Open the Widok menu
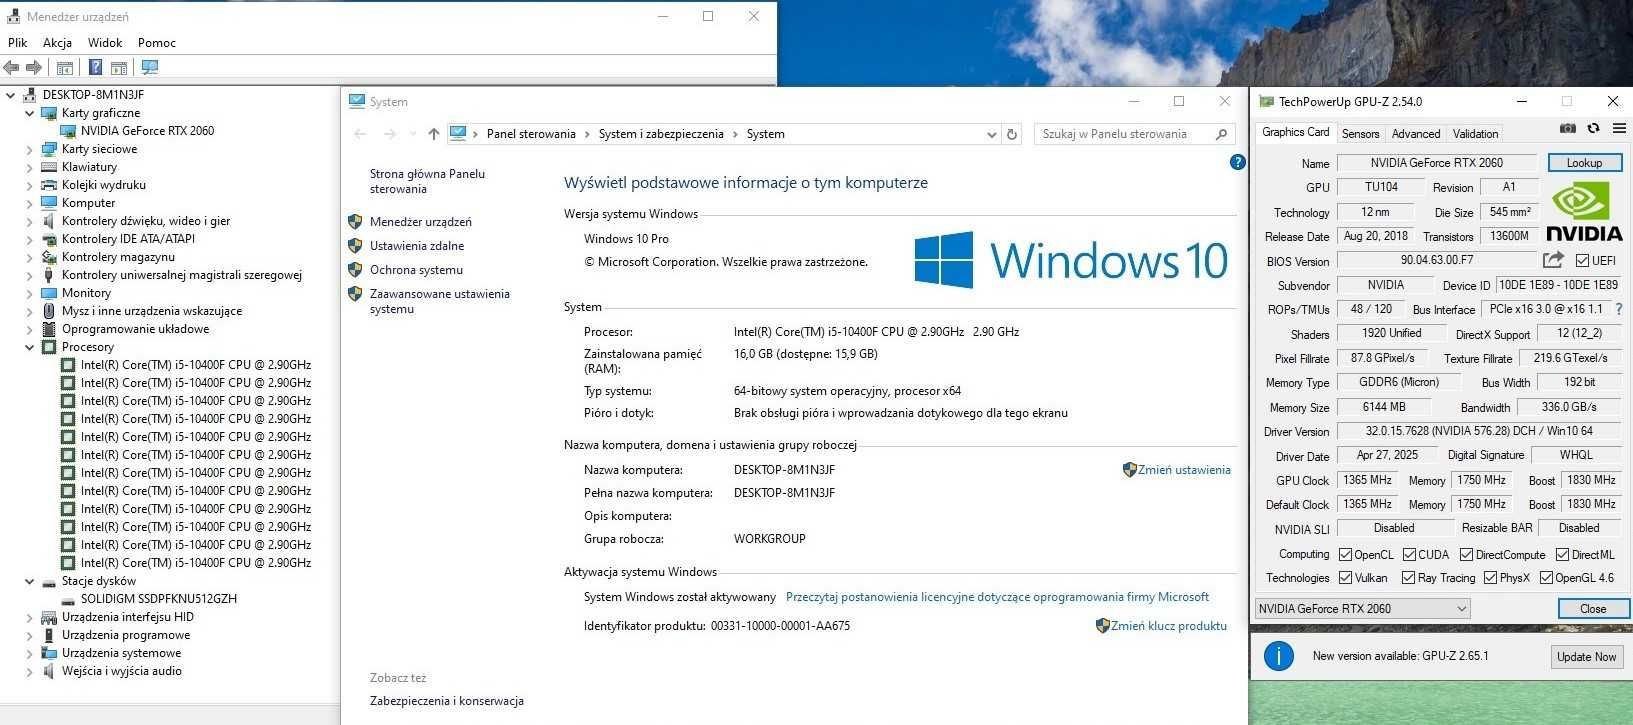1633x725 pixels. click(105, 43)
